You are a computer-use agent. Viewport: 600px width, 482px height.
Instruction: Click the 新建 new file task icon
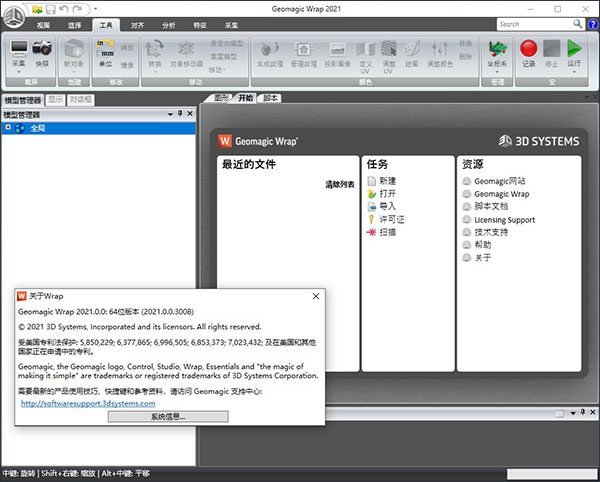pos(373,181)
